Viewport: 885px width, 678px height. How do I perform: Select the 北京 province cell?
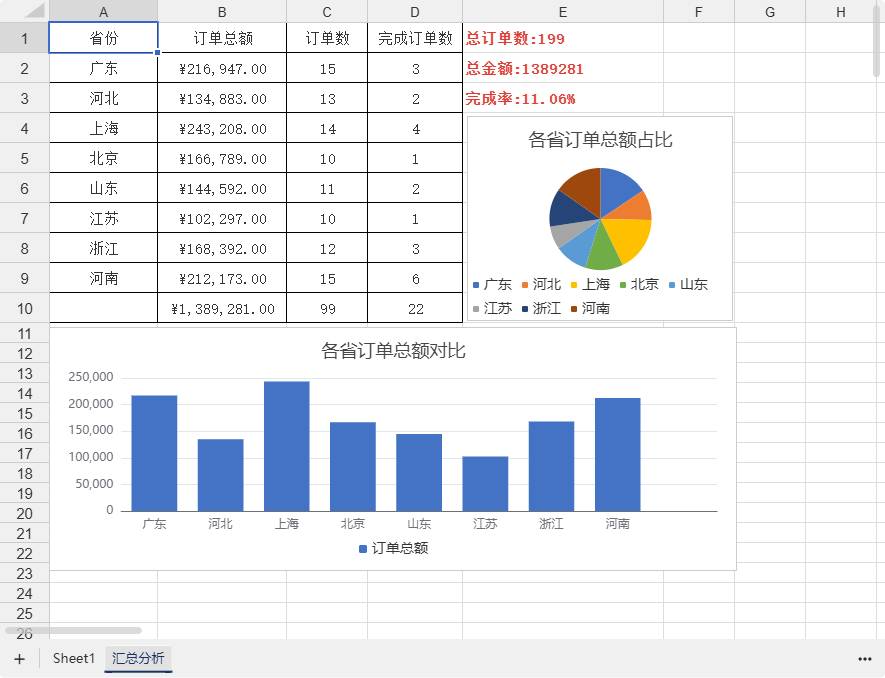point(103,158)
